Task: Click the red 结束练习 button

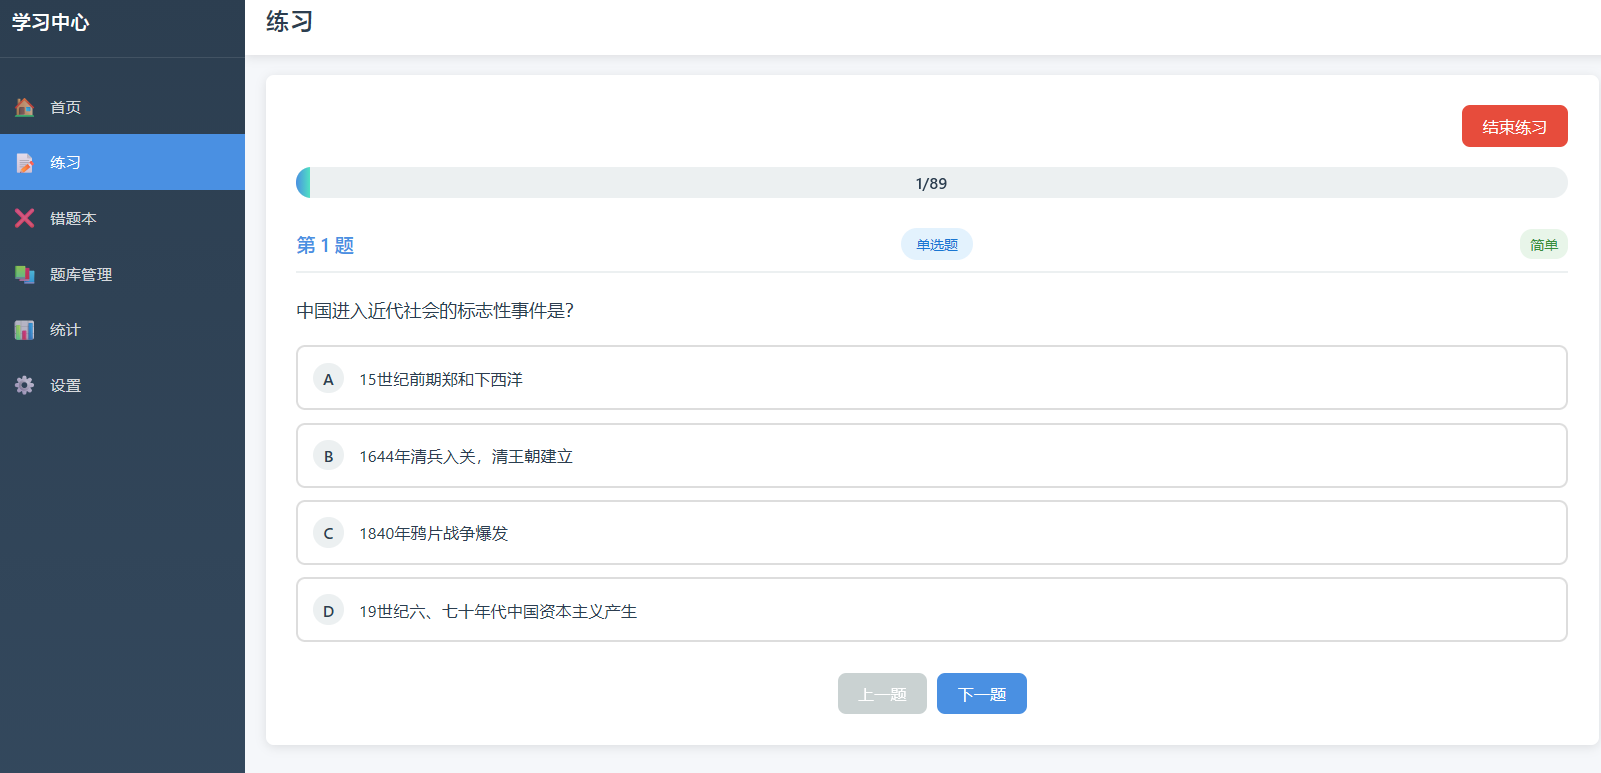Action: [1514, 126]
